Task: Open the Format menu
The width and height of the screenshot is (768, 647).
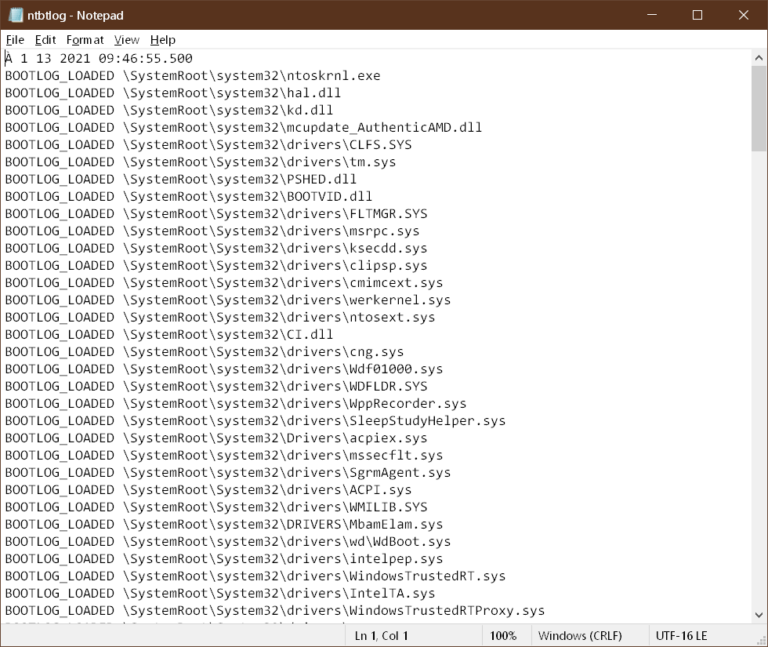Action: point(85,40)
